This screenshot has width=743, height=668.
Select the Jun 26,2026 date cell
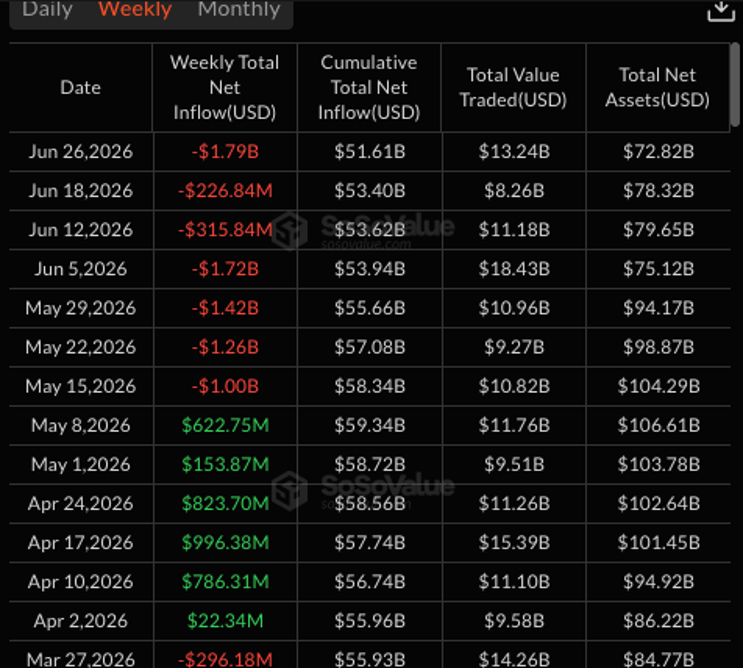pos(81,152)
